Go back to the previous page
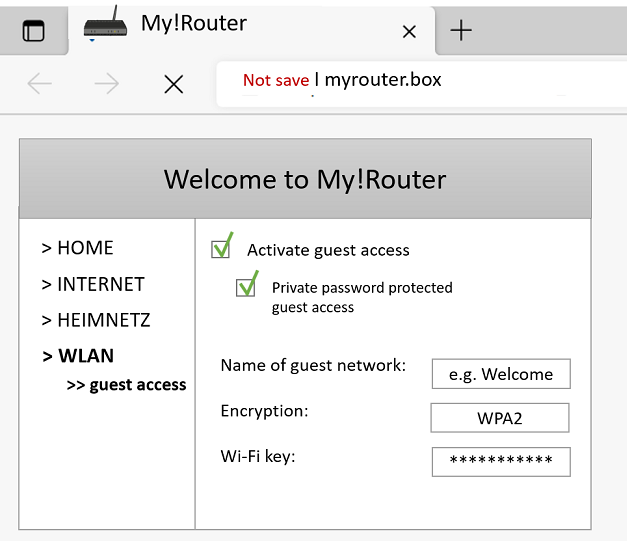627x541 pixels. pos(40,84)
